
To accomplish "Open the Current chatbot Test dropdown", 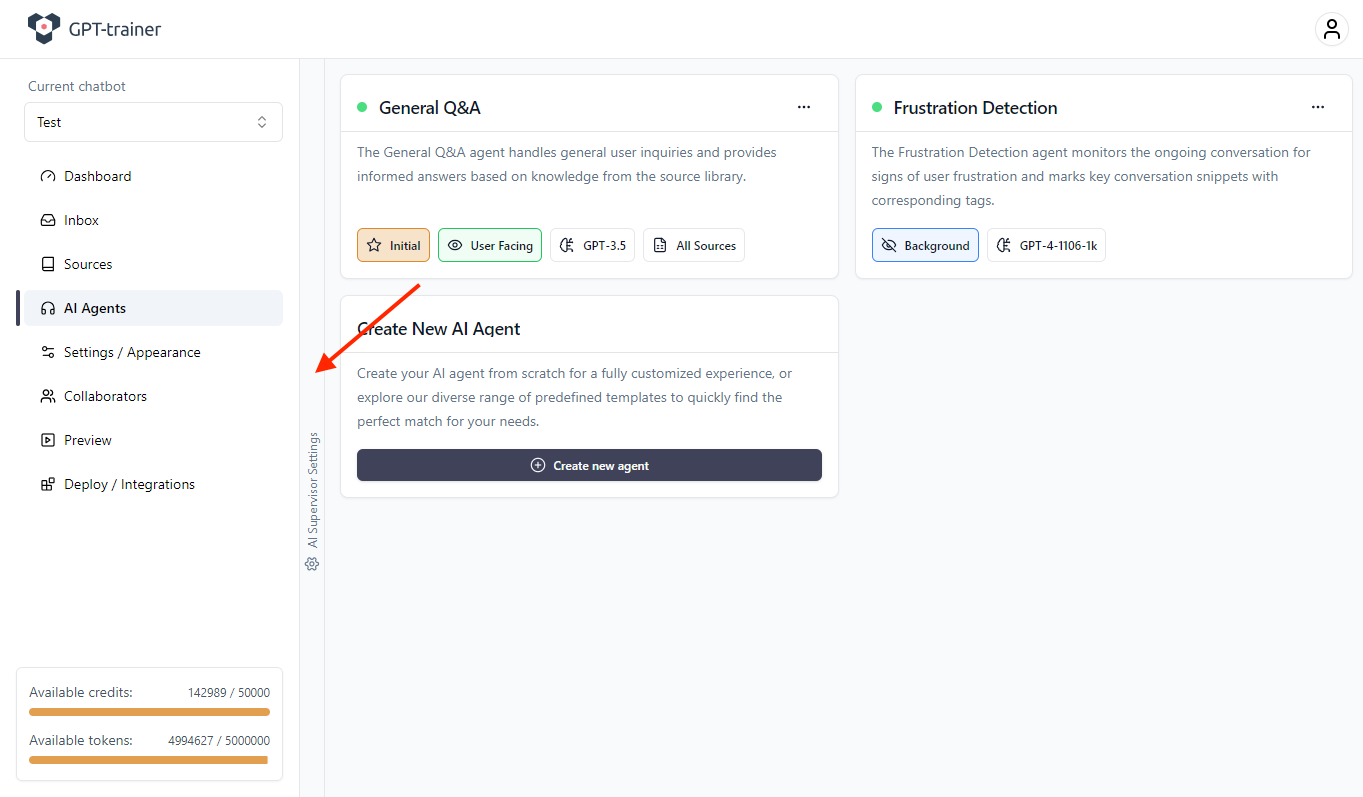I will 153,122.
